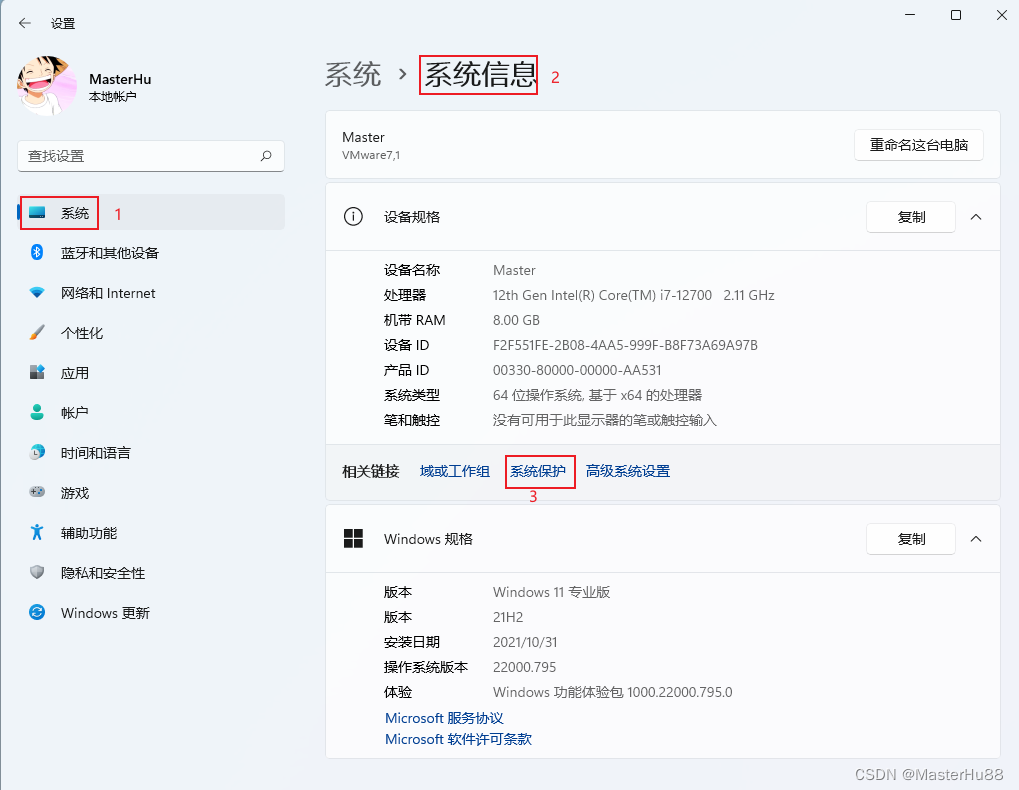Click the 产品 ID value 00330-80000-00000-AA531

point(577,370)
